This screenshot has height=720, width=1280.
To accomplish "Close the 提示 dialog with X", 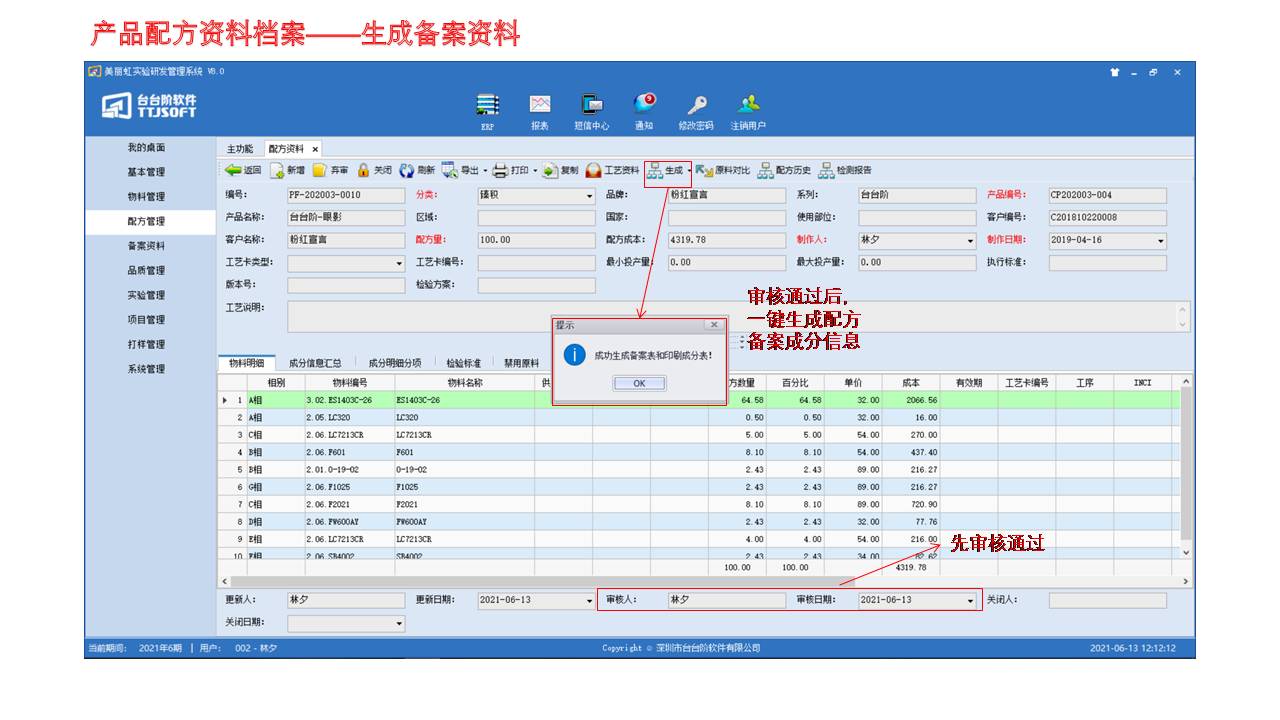I will (x=713, y=325).
